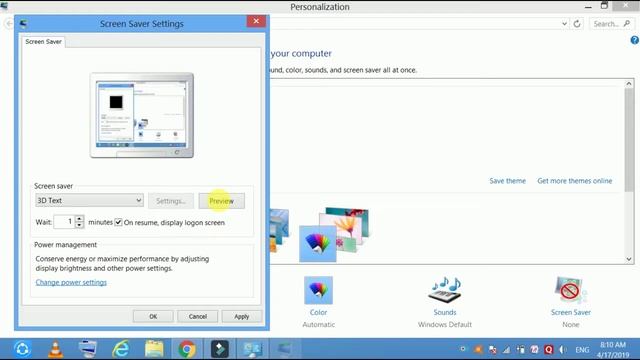Switch to Google Chrome in taskbar
The height and width of the screenshot is (360, 640).
(x=187, y=349)
